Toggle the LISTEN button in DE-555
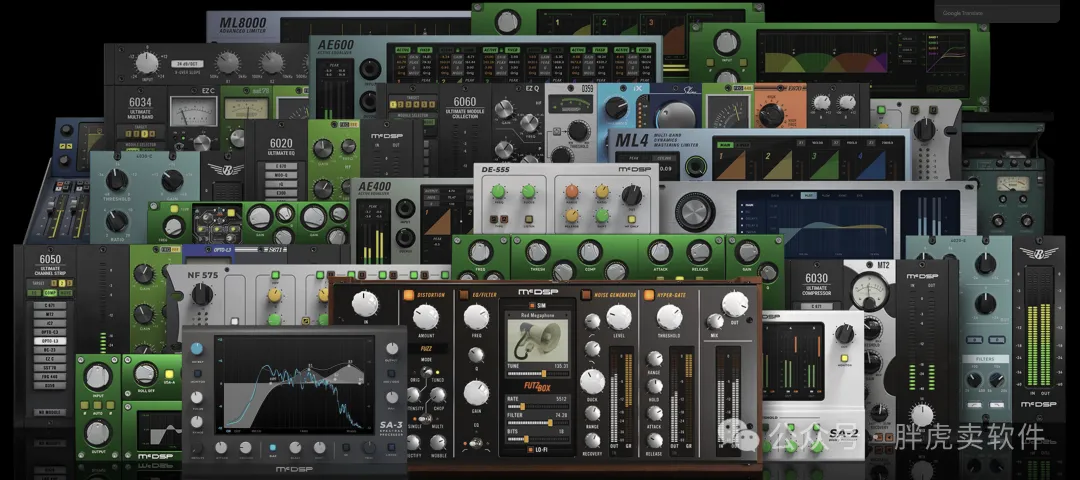 pyautogui.click(x=528, y=220)
